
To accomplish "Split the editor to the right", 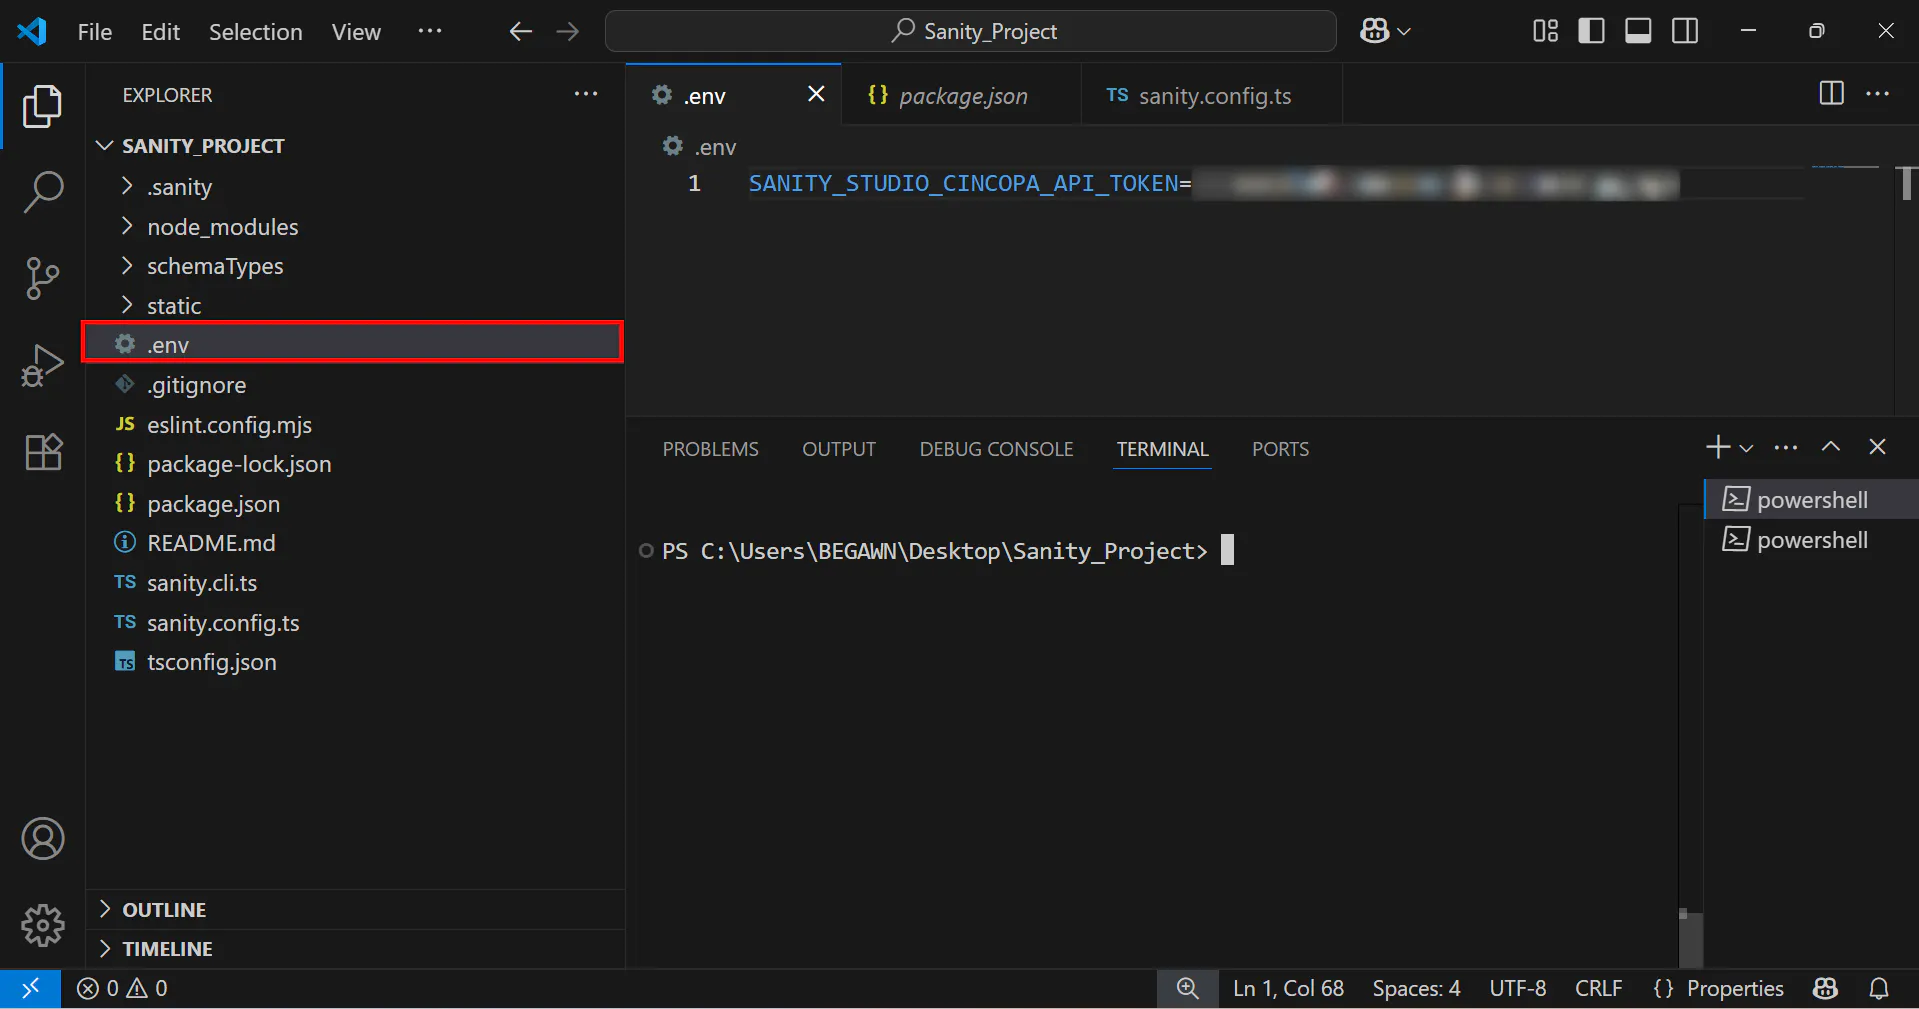I will (1831, 93).
